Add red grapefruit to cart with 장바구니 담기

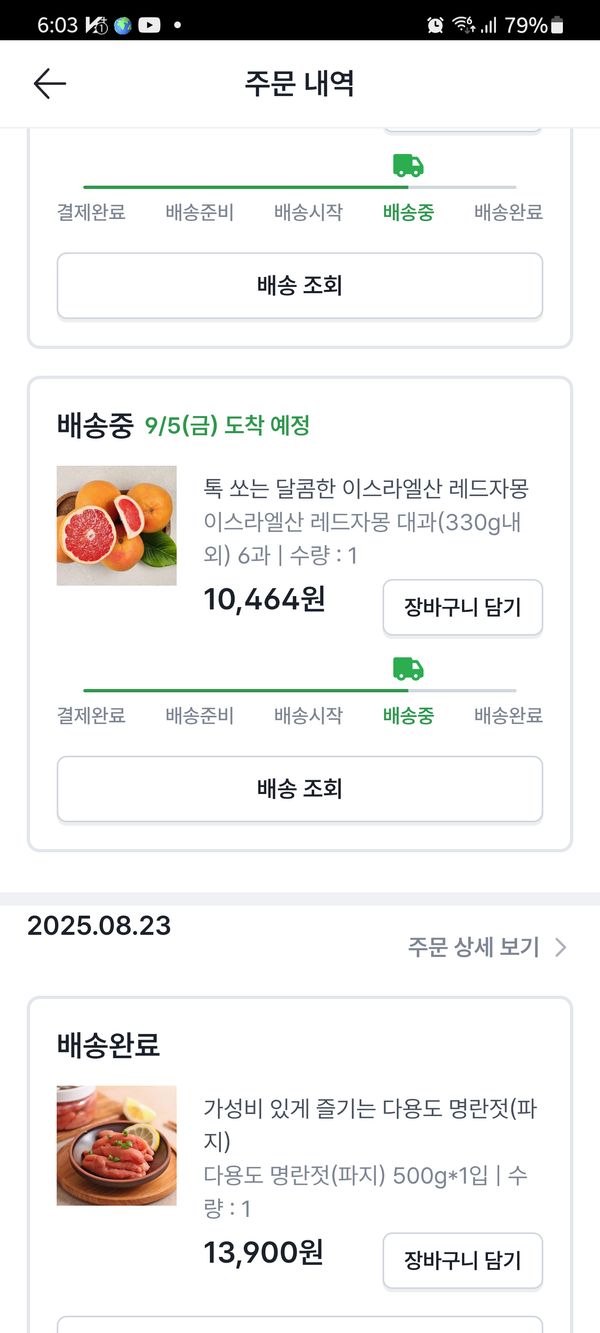462,607
